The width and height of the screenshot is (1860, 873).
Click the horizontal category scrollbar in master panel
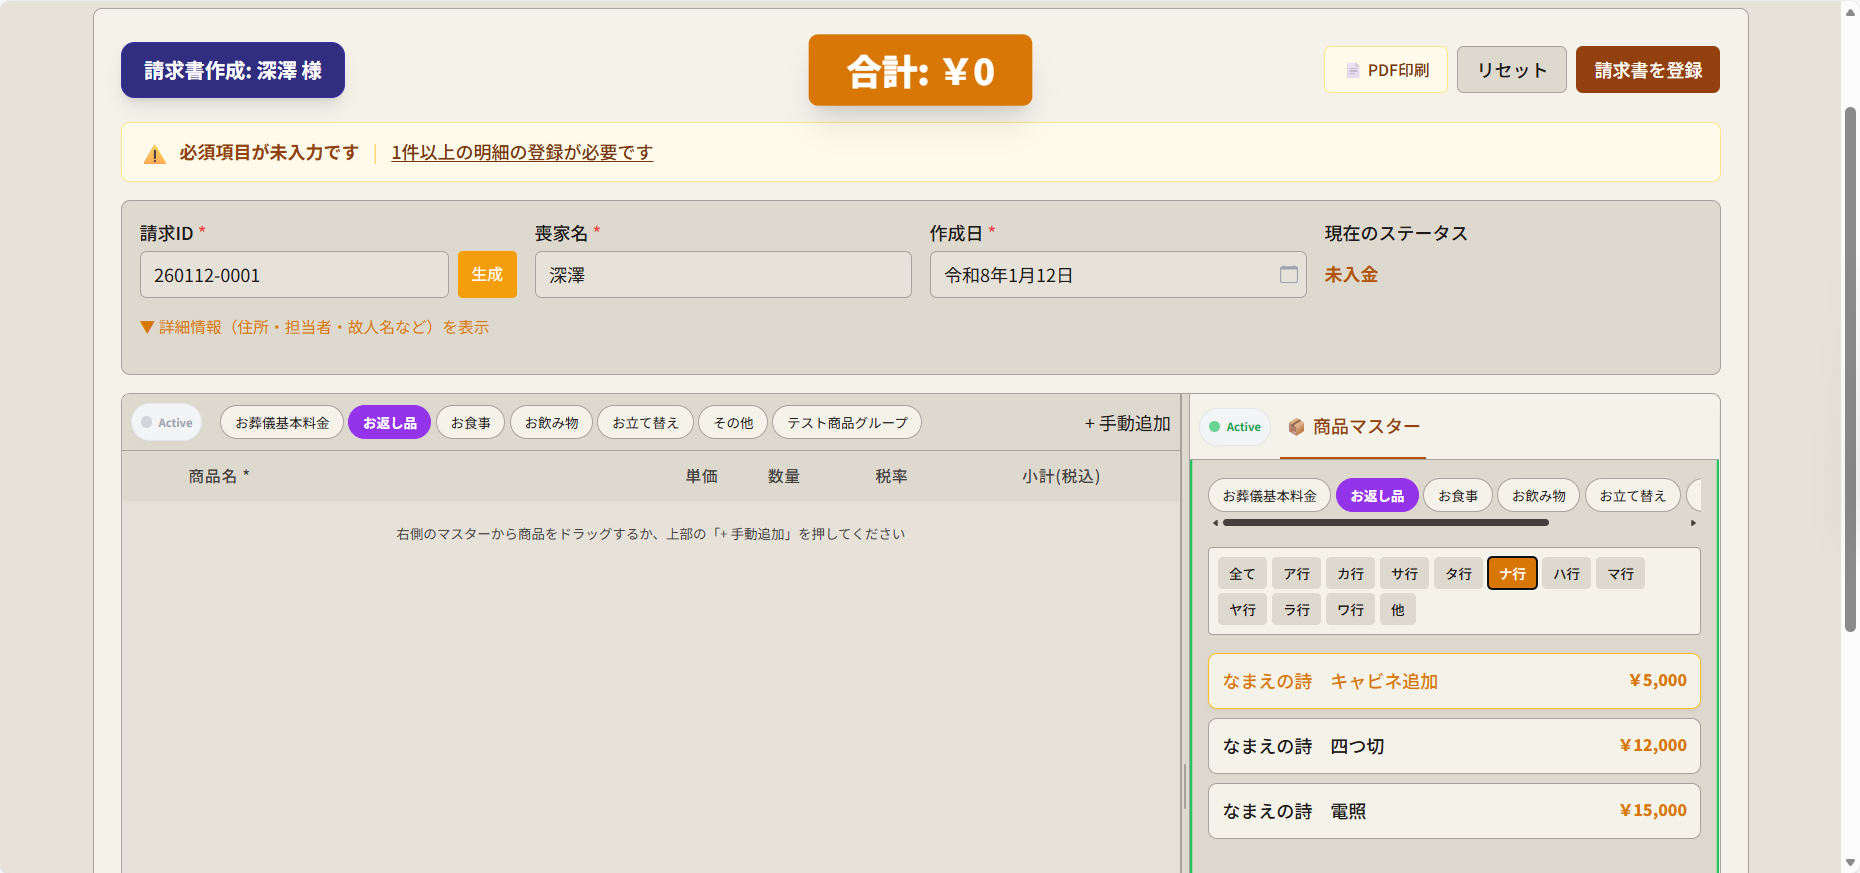click(1385, 523)
